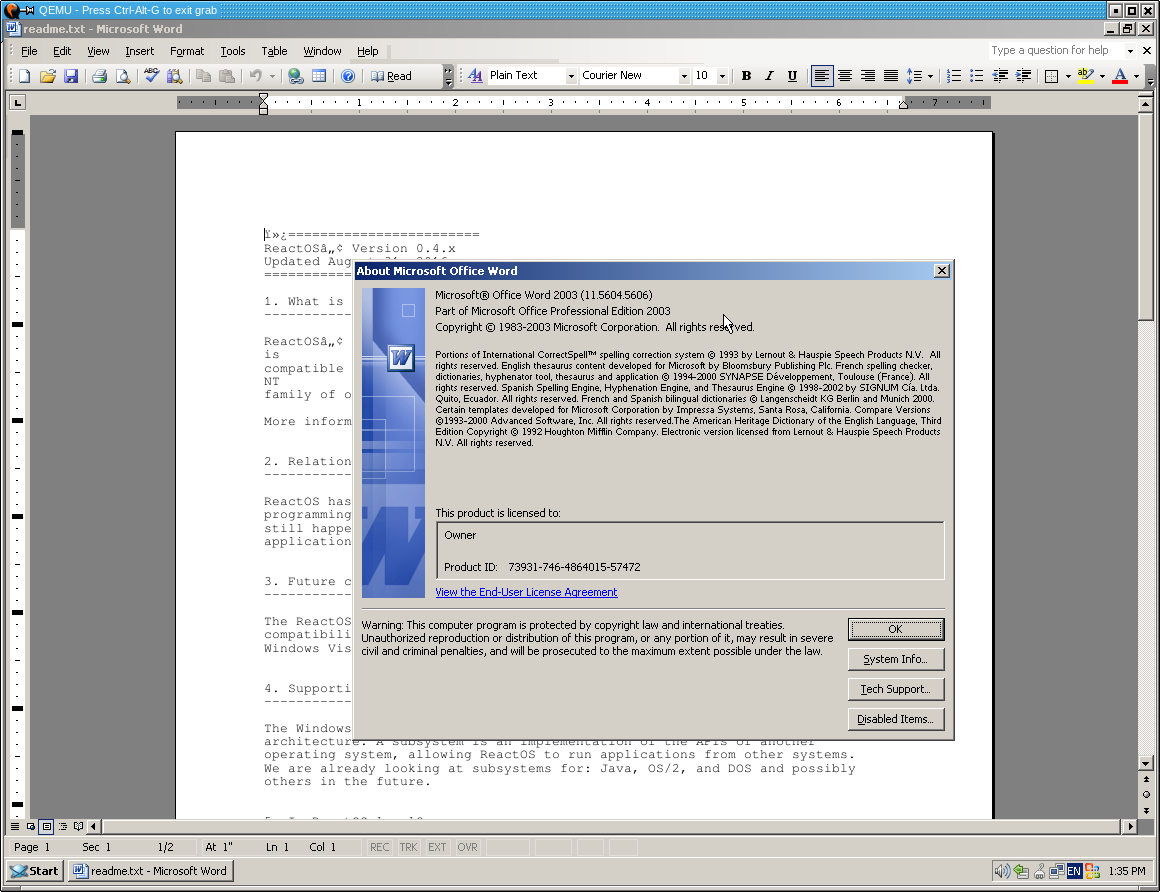
Task: Click the Tech Support button
Action: [895, 689]
